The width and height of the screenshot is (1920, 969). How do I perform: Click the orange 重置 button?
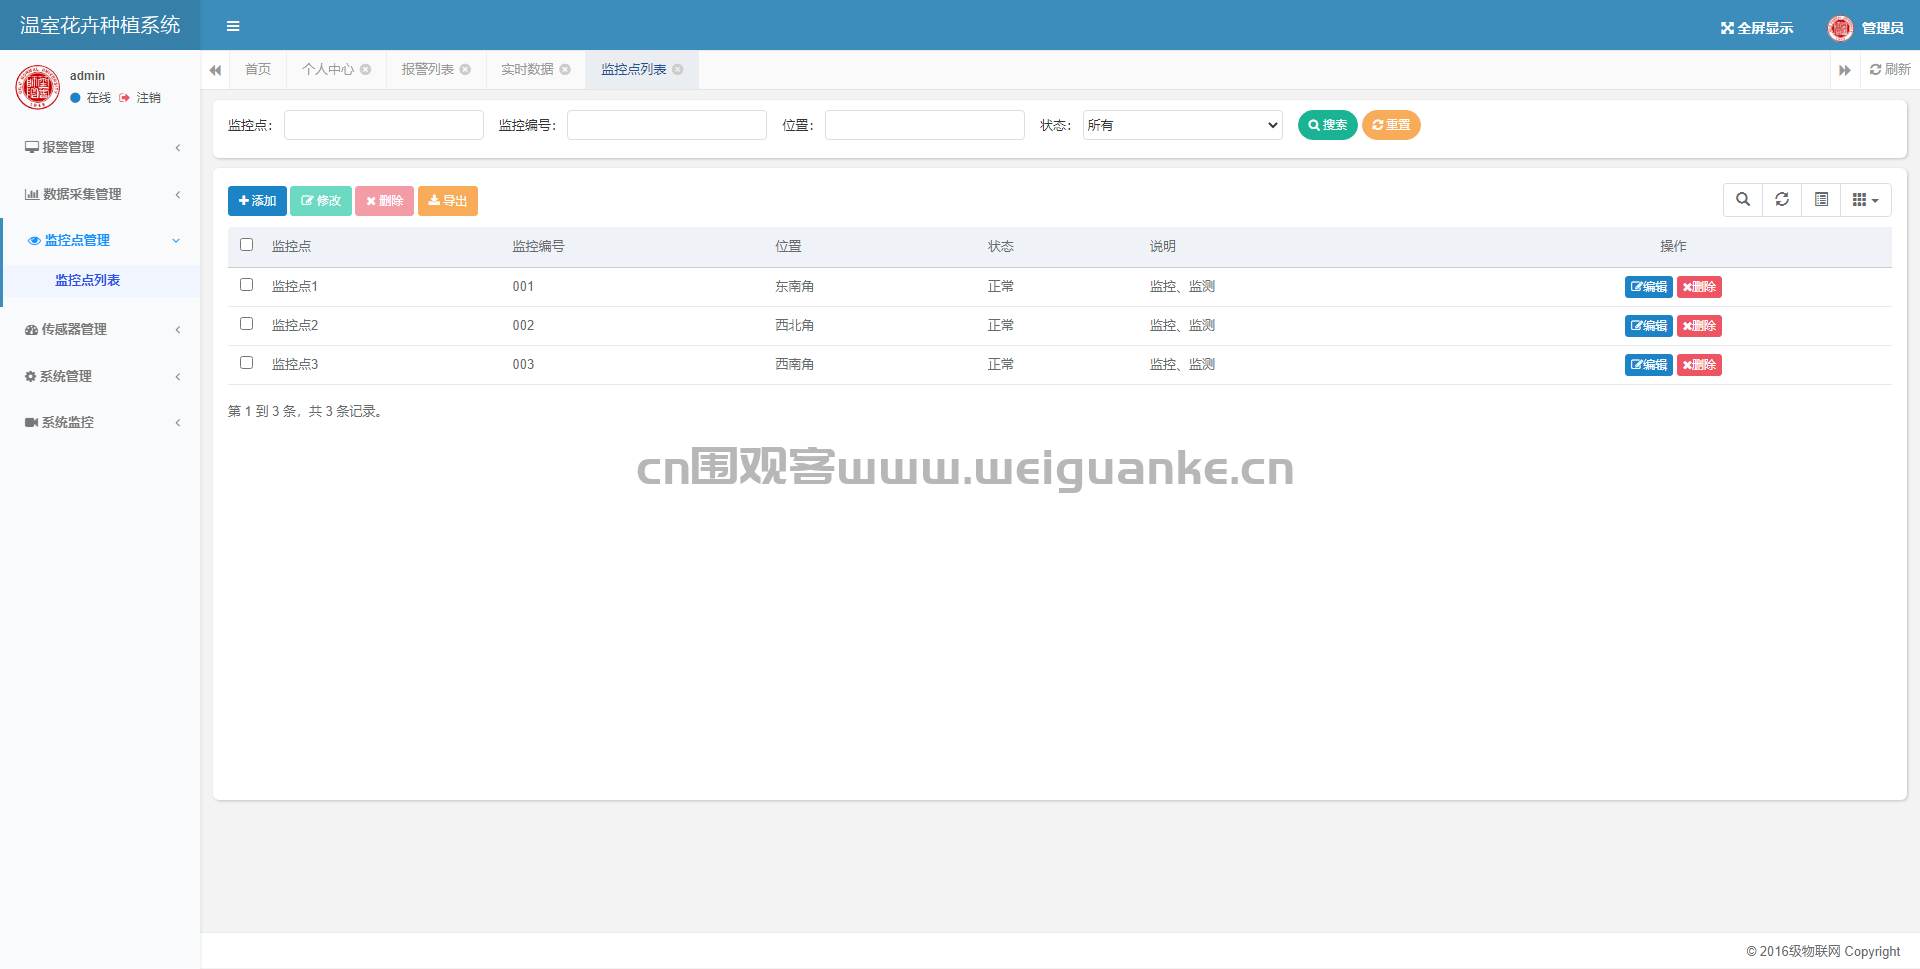tap(1391, 125)
